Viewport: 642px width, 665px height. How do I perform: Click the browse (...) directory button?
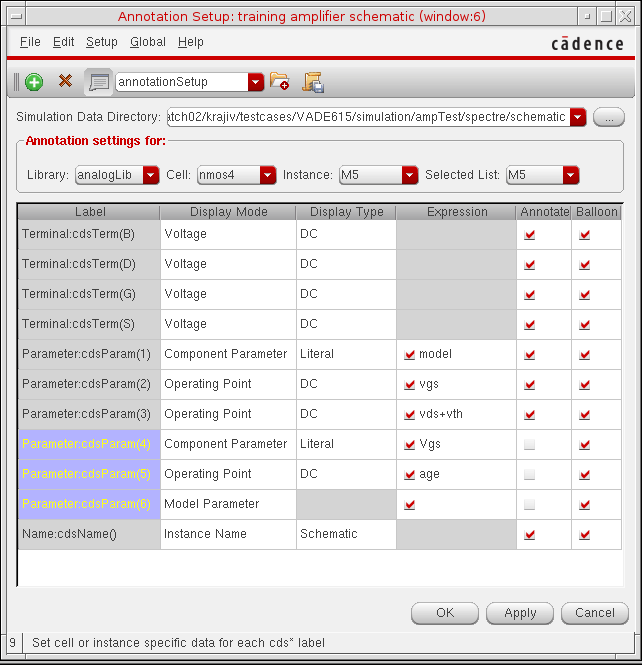(609, 117)
